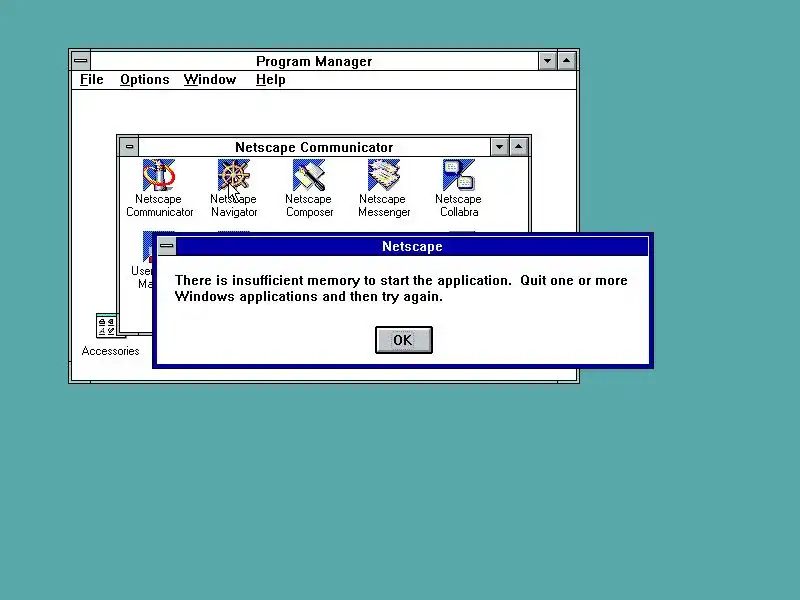Click the insufficient memory error message text
Screen dimensions: 800x600
(401, 288)
